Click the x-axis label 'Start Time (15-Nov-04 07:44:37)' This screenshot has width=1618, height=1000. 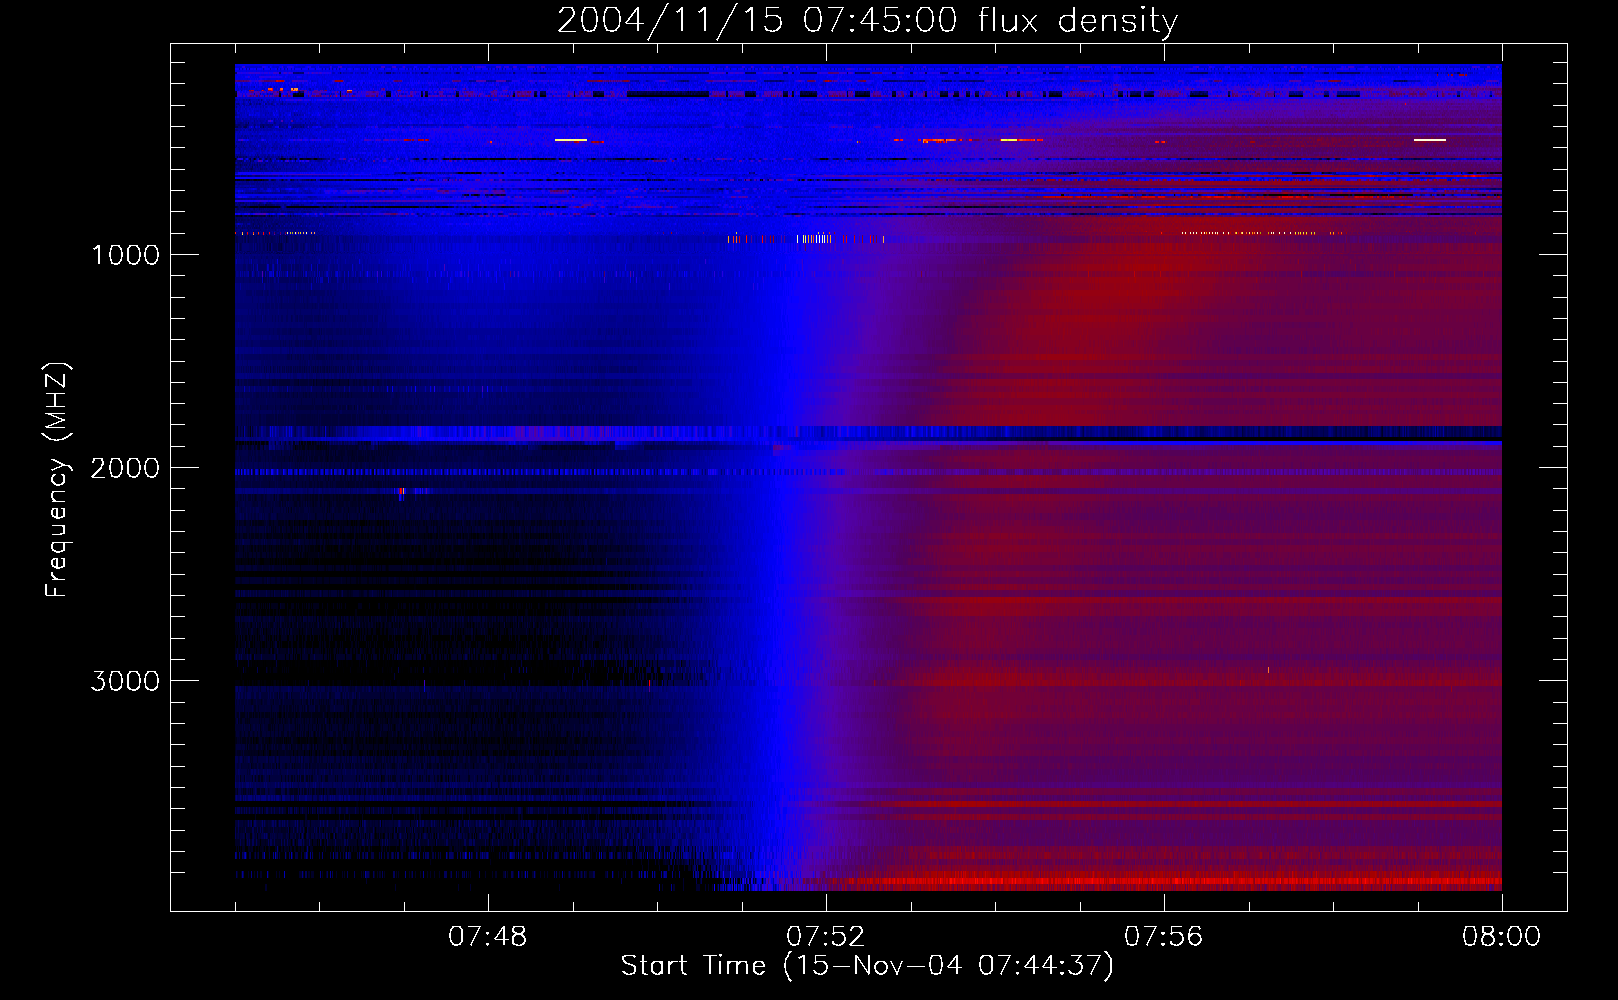pyautogui.click(x=867, y=966)
